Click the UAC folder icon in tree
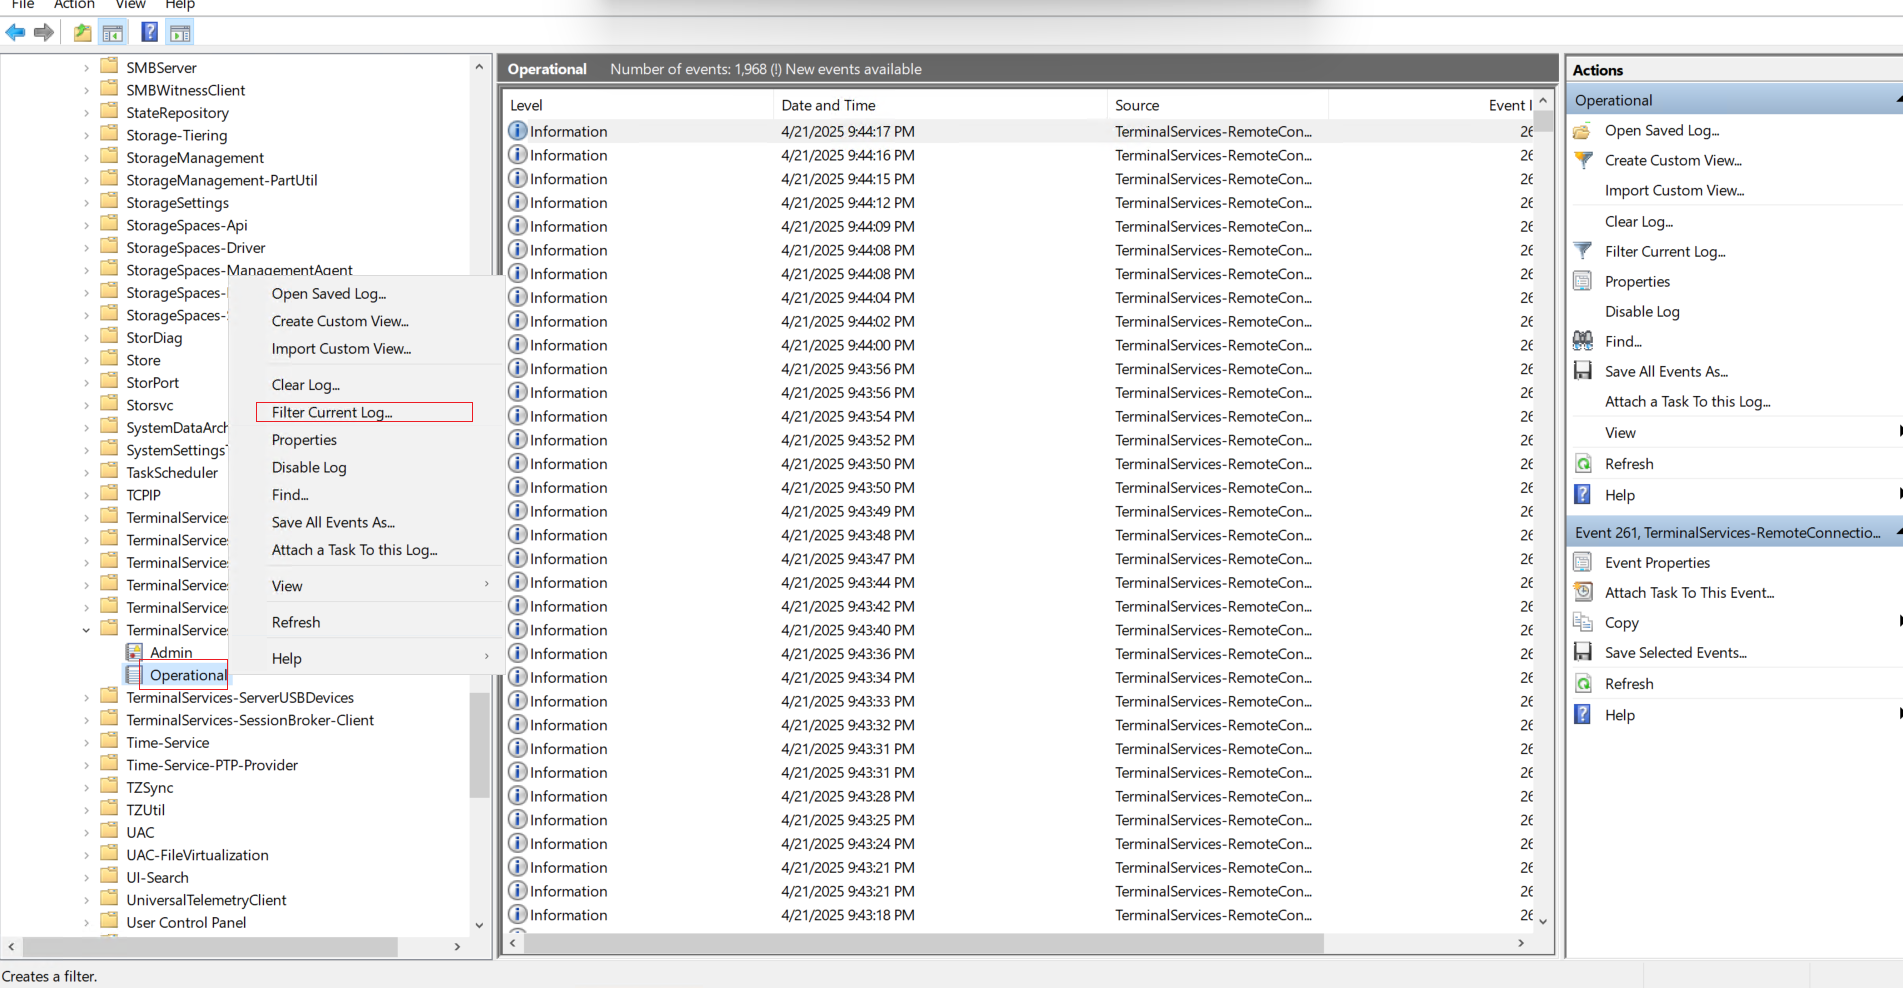This screenshot has height=988, width=1903. coord(110,832)
